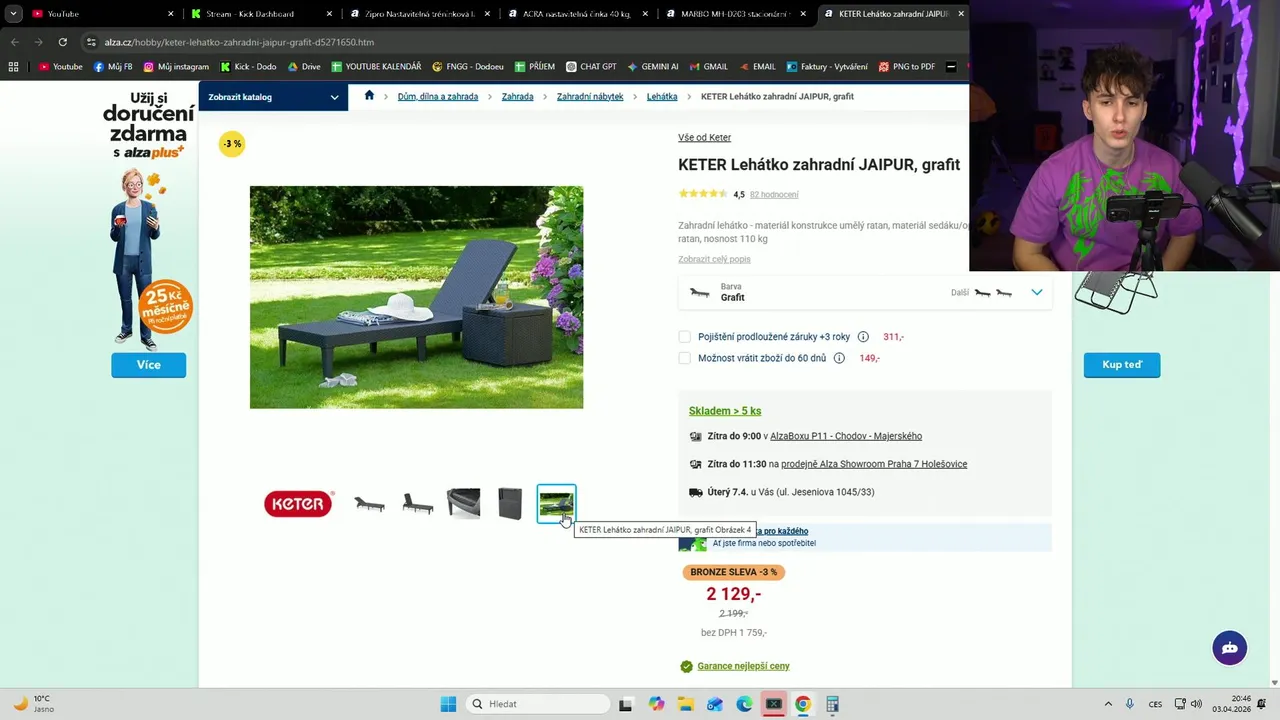Check the Možnost vrátit zboží do 60 dnů box

pyautogui.click(x=684, y=358)
